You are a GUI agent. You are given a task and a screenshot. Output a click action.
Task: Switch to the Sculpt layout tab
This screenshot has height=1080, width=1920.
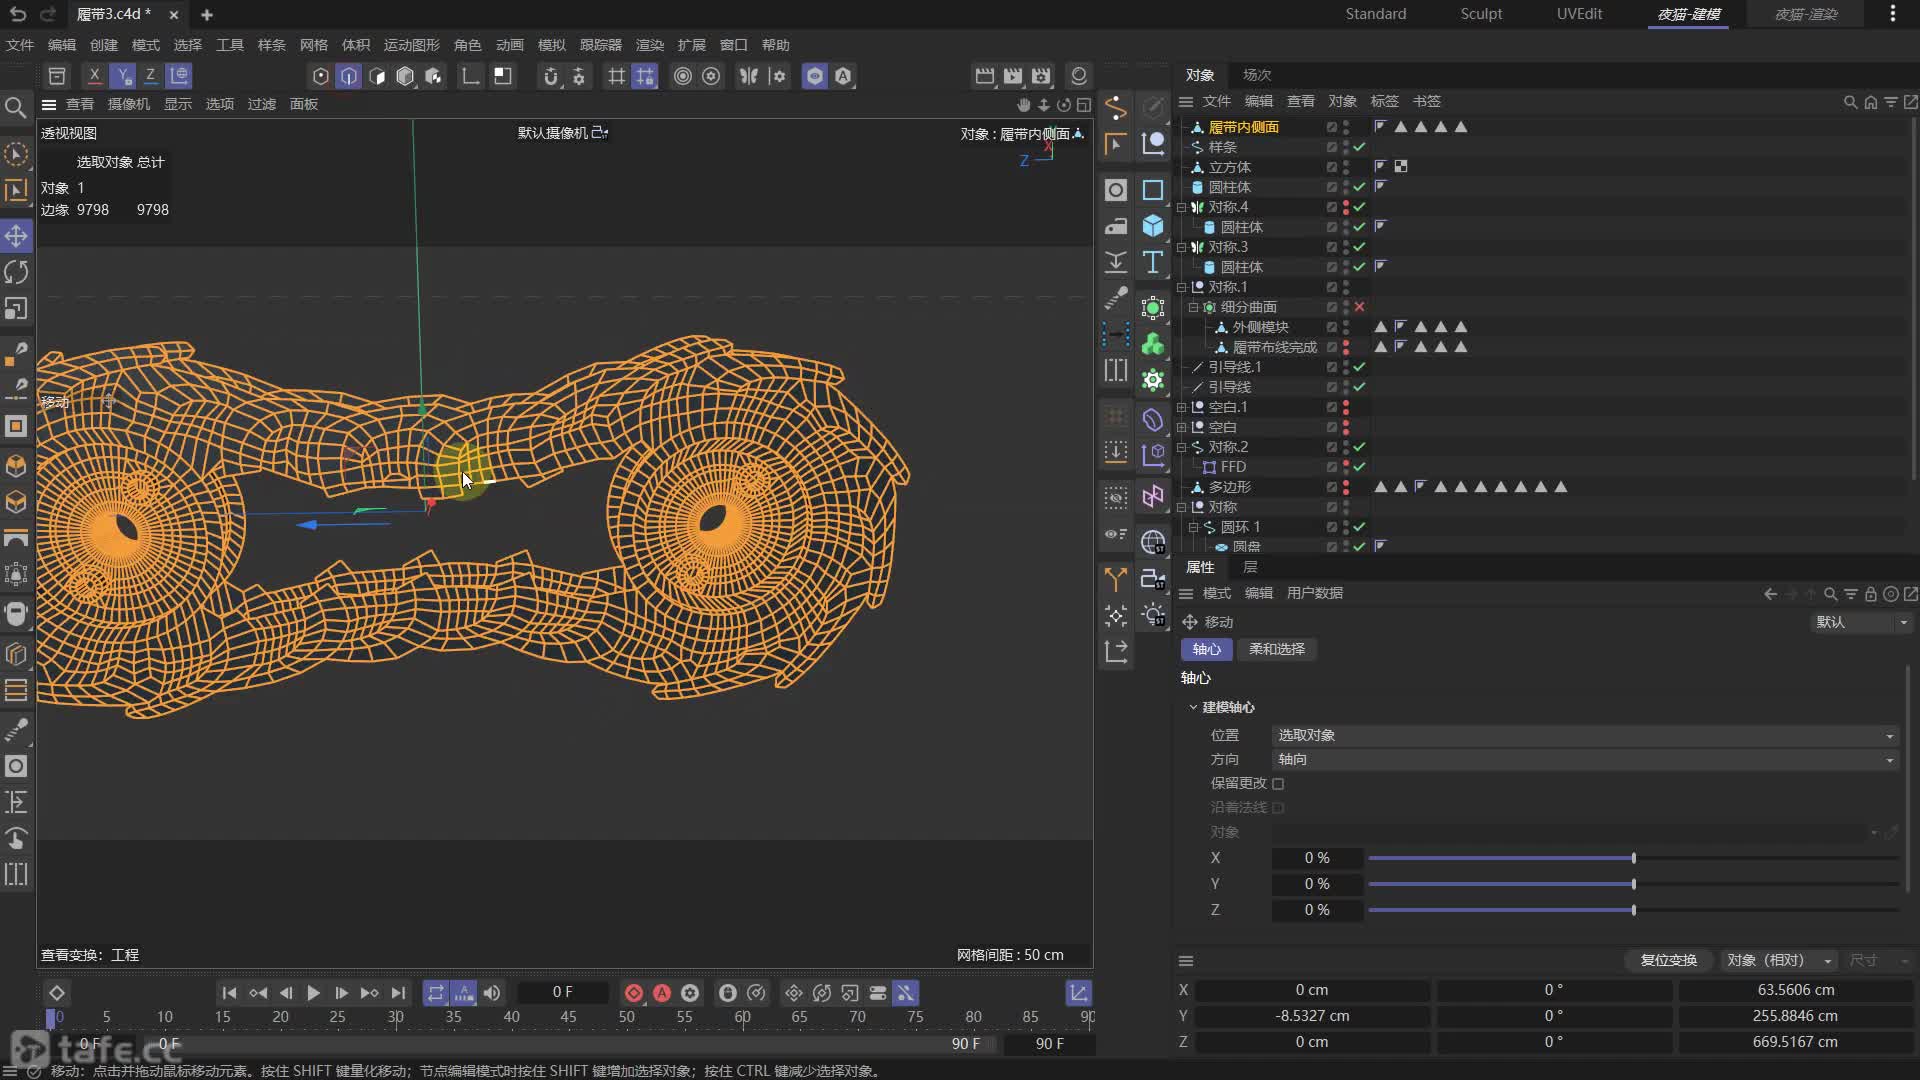point(1481,14)
